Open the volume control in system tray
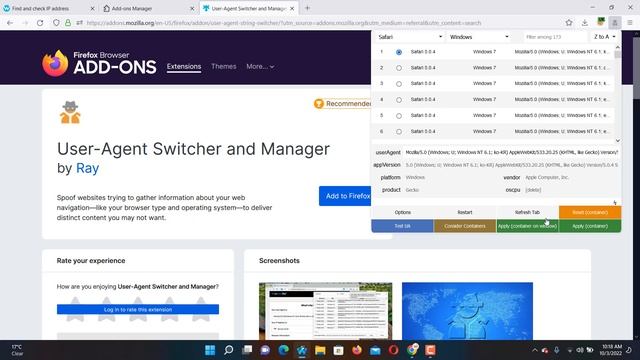640x360 pixels. click(580, 350)
